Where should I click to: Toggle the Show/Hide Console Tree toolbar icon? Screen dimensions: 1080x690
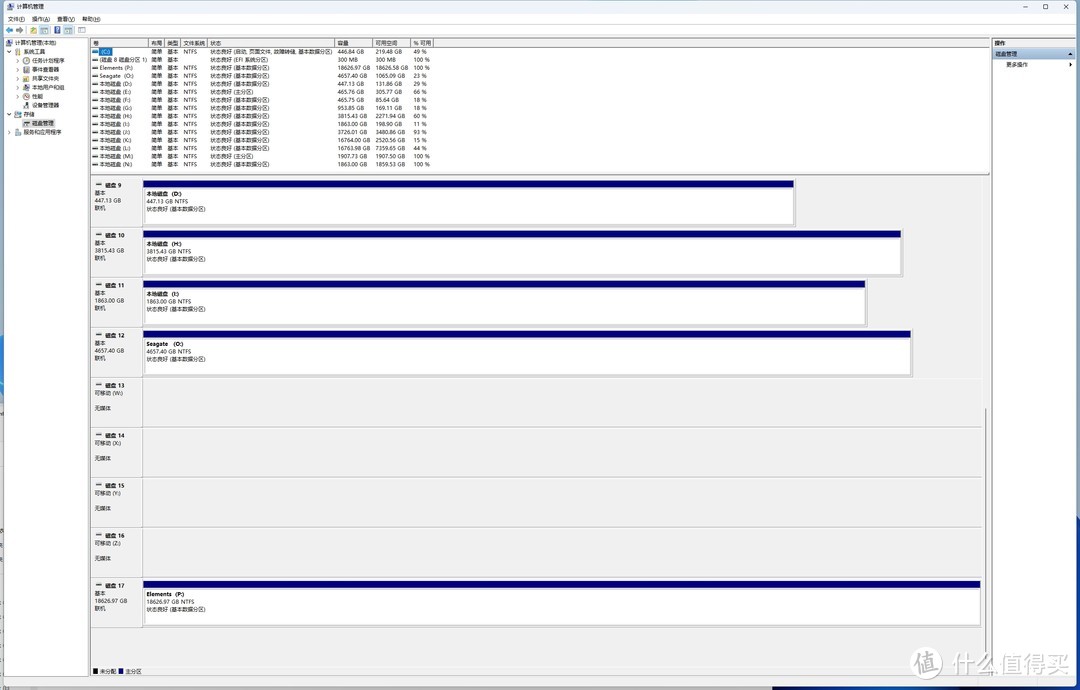45,30
